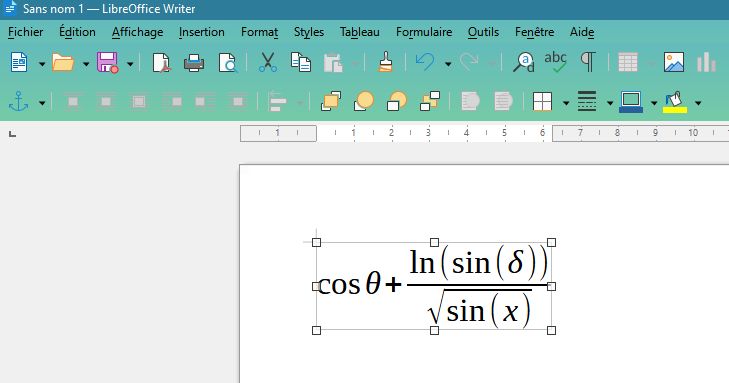Apply the yellow Background Color bucket

675,101
